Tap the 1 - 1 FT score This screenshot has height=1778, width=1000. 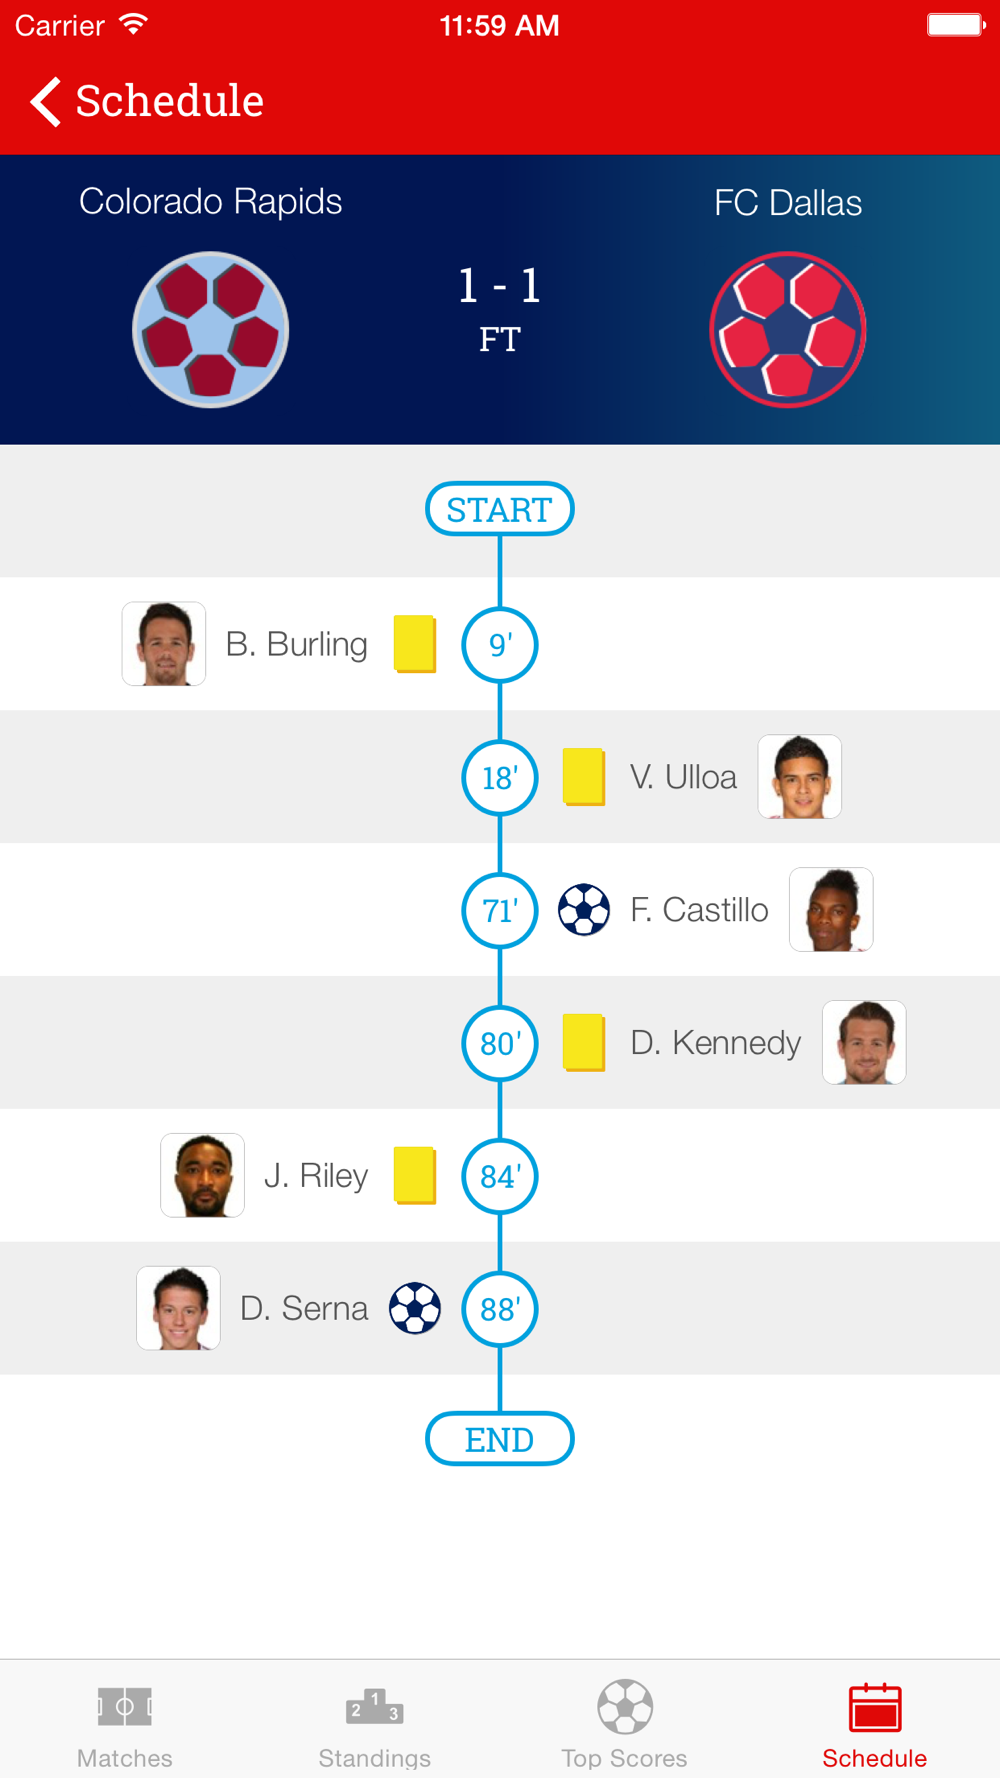coord(500,308)
